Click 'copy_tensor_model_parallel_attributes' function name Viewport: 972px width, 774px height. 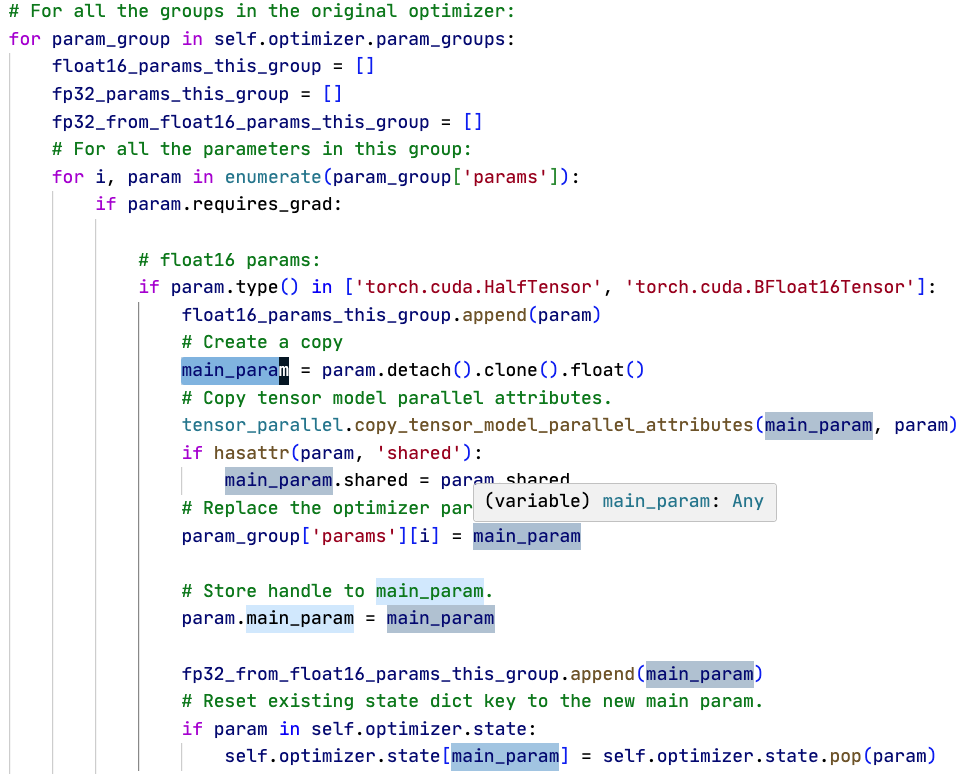(x=554, y=426)
